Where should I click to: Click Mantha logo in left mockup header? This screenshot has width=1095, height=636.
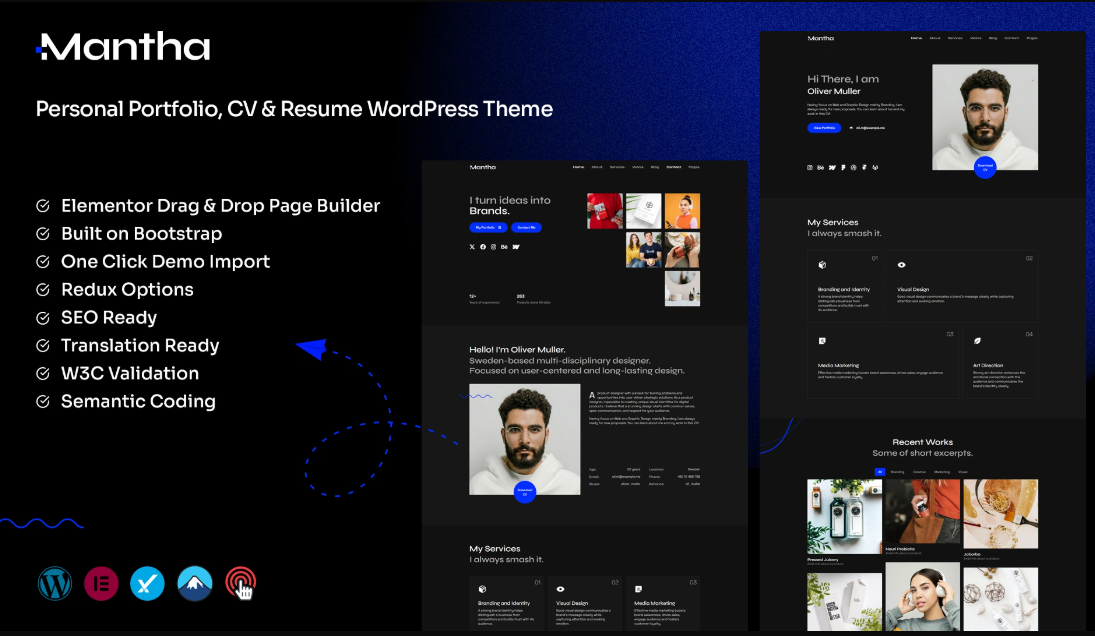tap(483, 167)
